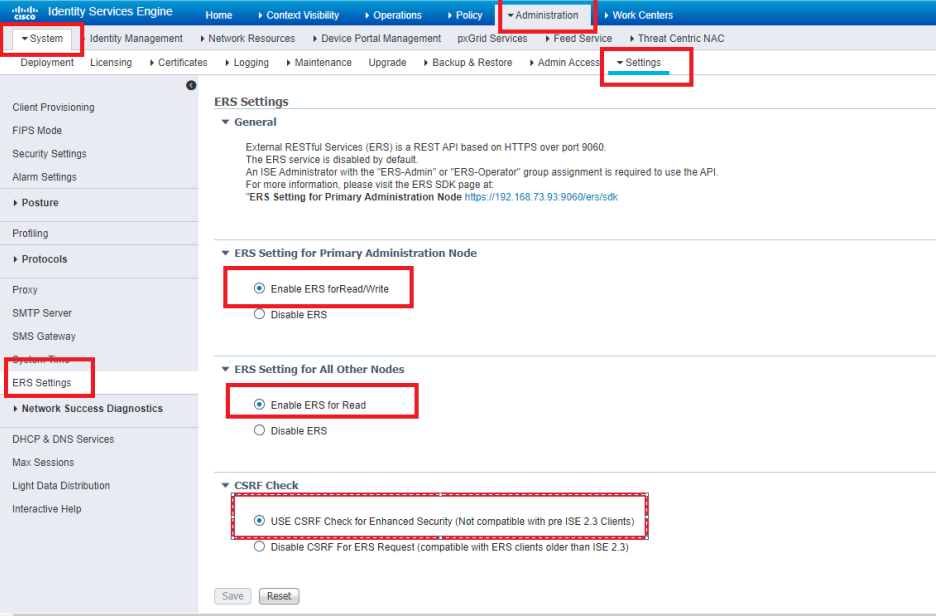
Task: Enable USE CSRF Check for Enhanced Security
Action: tap(259, 519)
